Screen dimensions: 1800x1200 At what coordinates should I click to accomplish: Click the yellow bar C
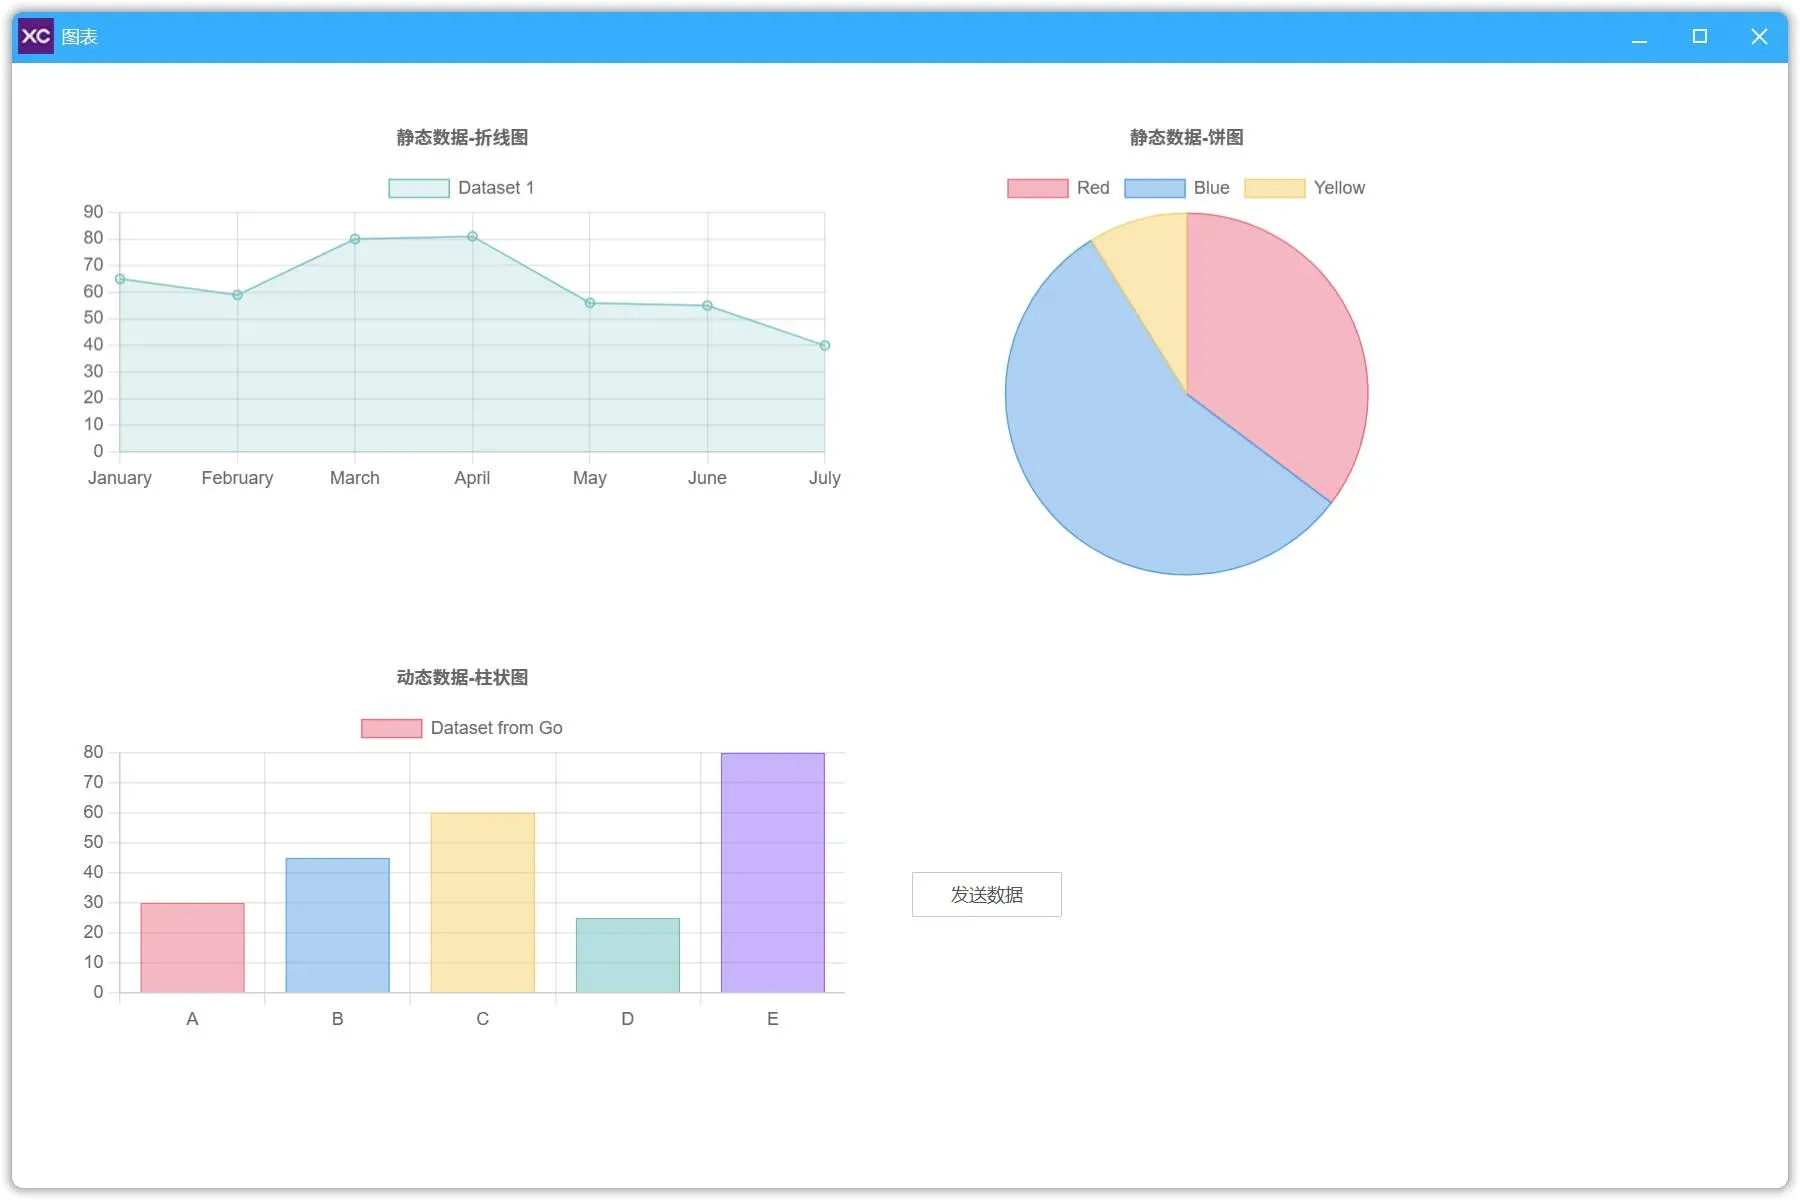[x=483, y=903]
